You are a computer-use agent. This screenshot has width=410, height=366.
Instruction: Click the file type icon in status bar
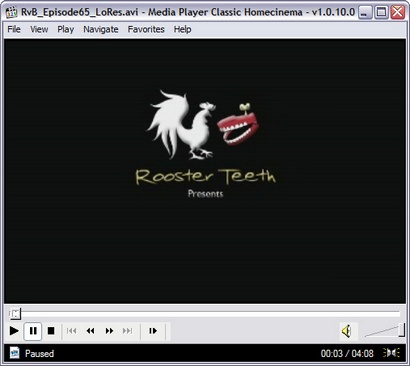tap(14, 353)
